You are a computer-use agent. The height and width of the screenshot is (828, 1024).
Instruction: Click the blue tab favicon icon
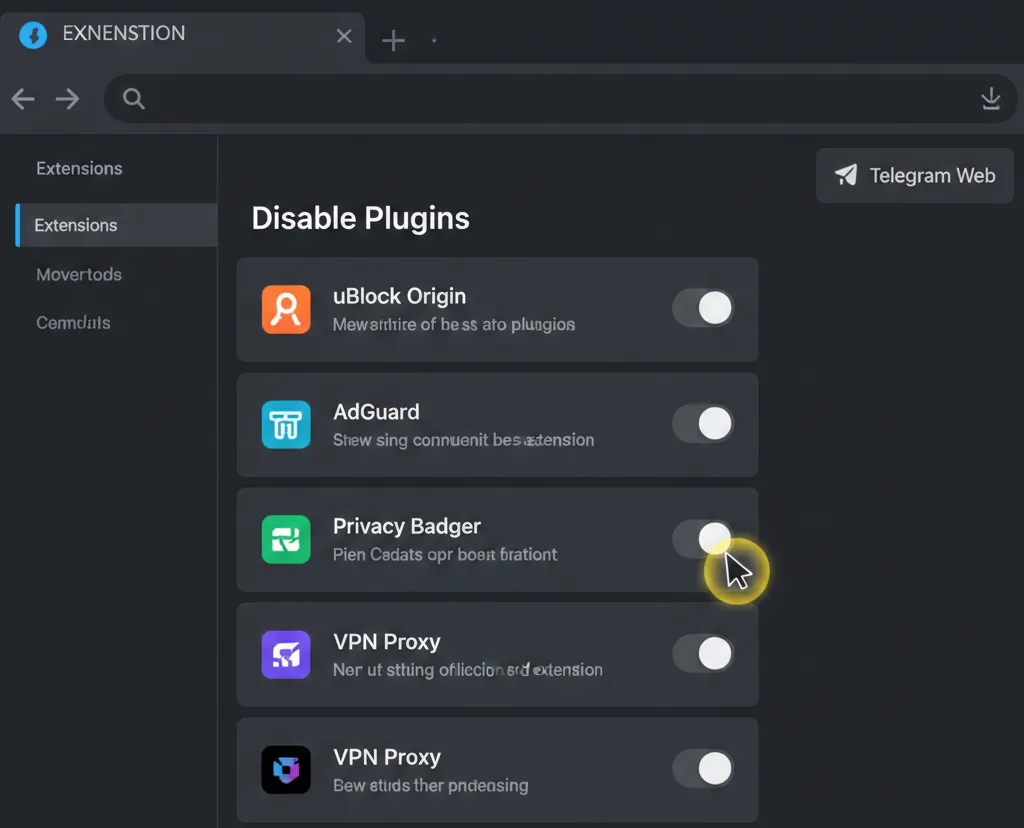tap(33, 35)
